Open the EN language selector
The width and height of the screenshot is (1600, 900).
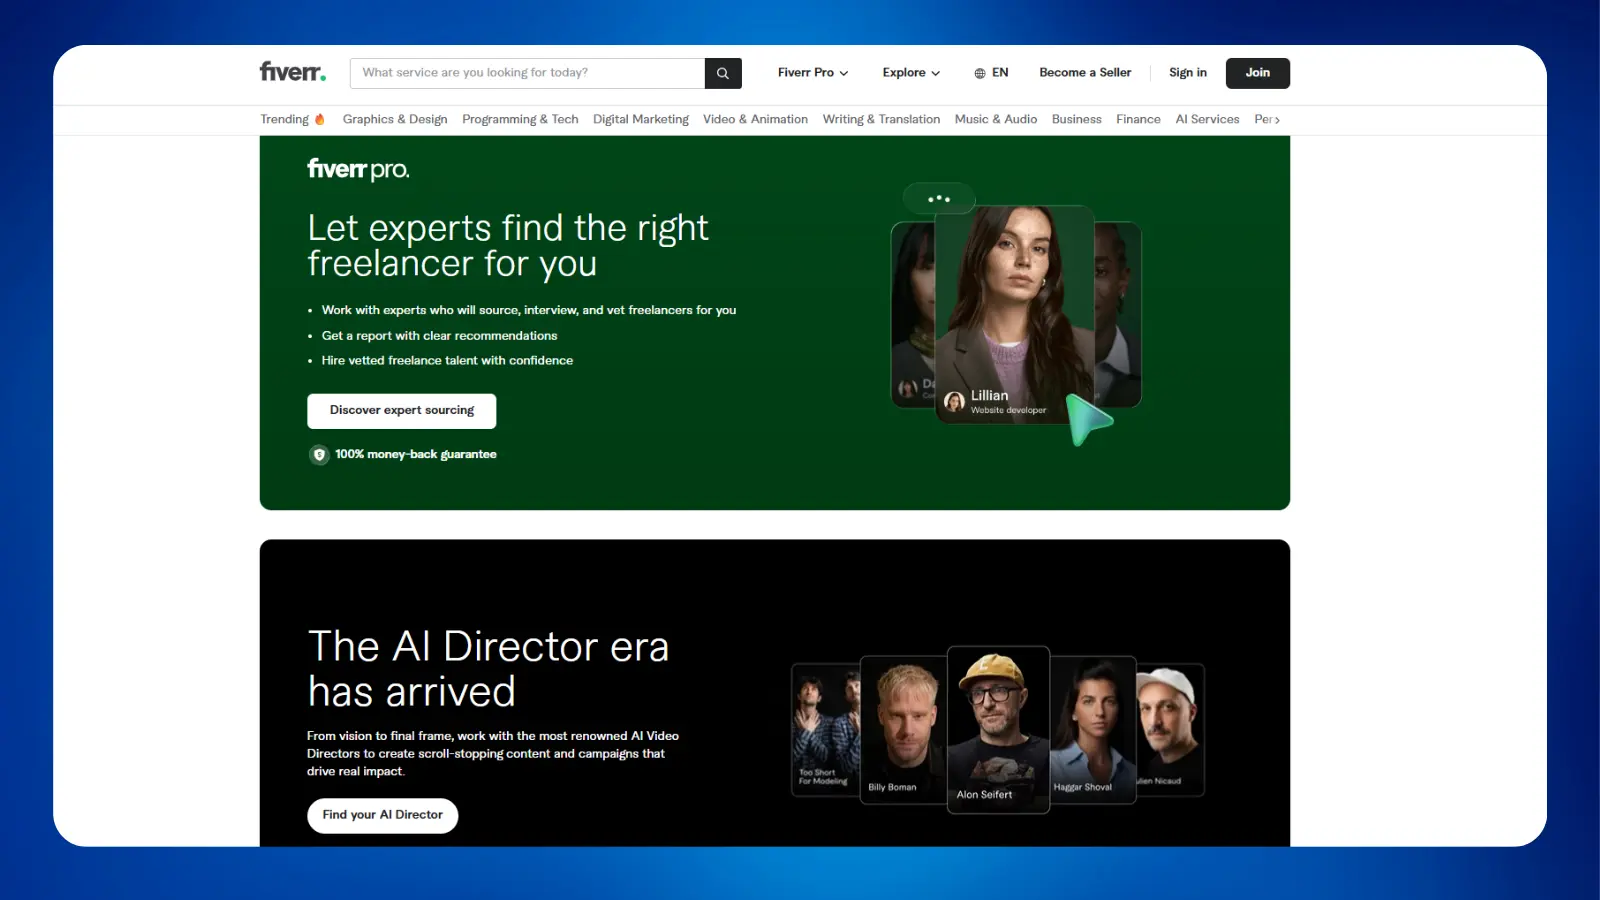tap(991, 73)
